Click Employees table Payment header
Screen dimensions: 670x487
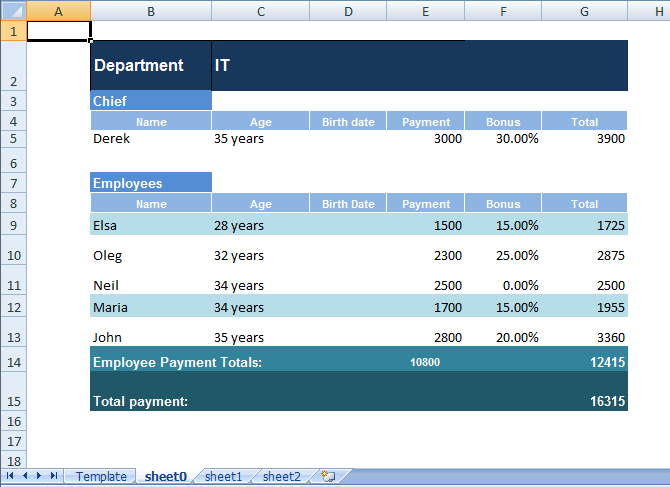426,203
